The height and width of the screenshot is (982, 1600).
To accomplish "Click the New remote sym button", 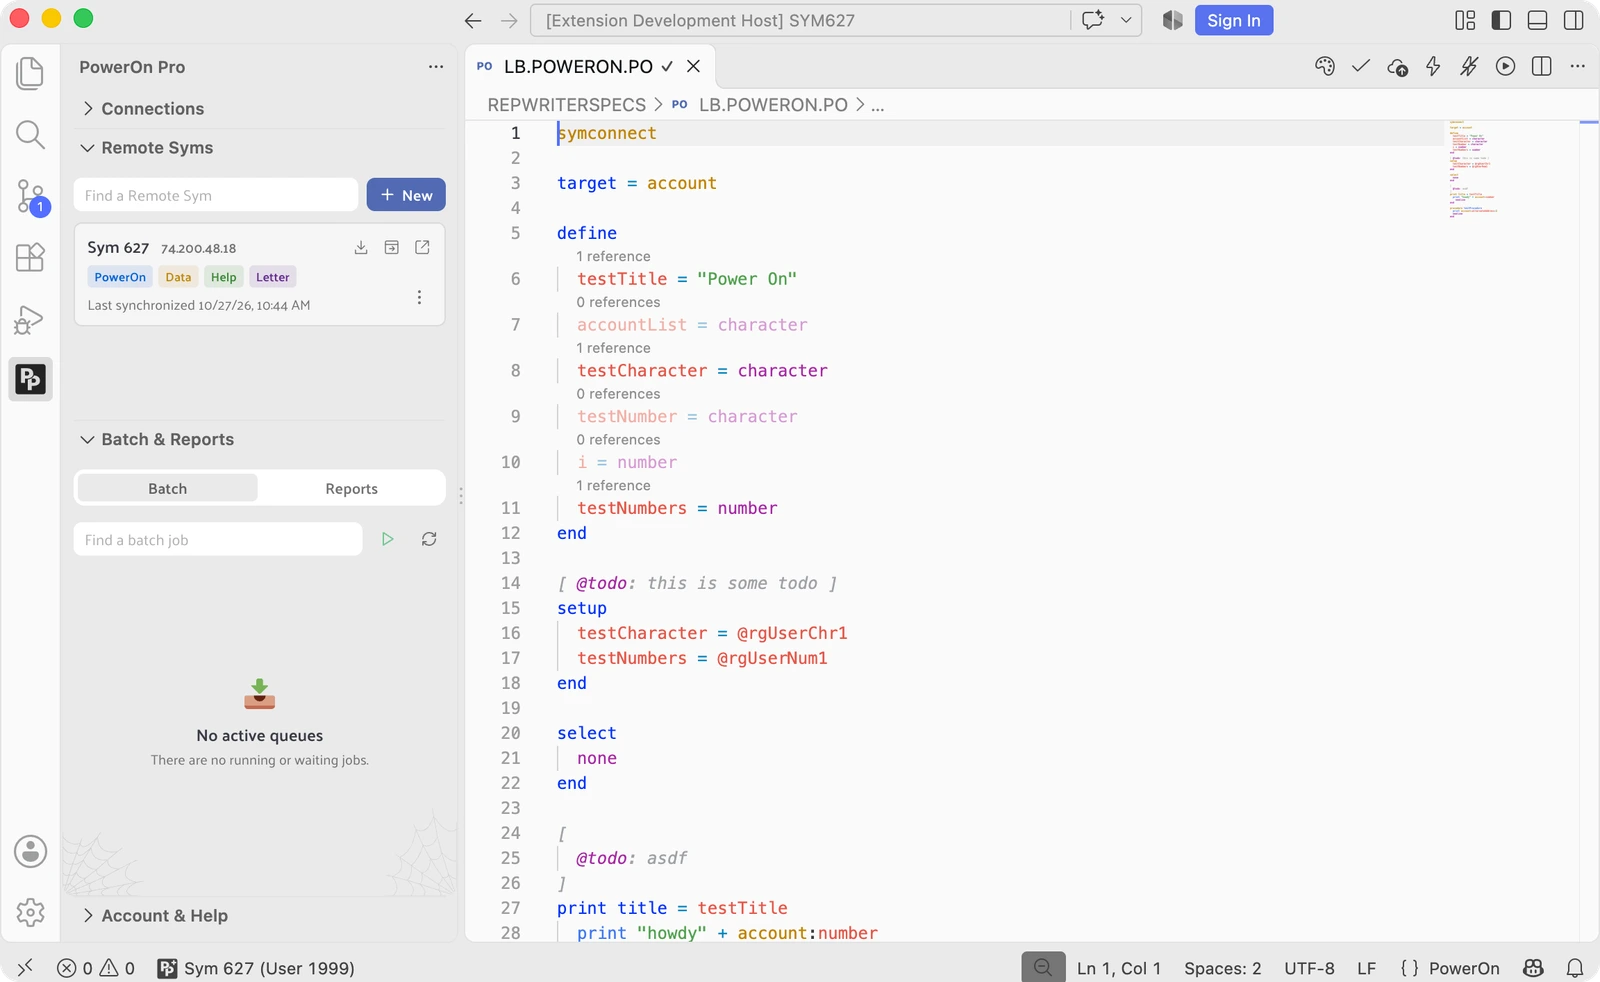I will pyautogui.click(x=406, y=195).
